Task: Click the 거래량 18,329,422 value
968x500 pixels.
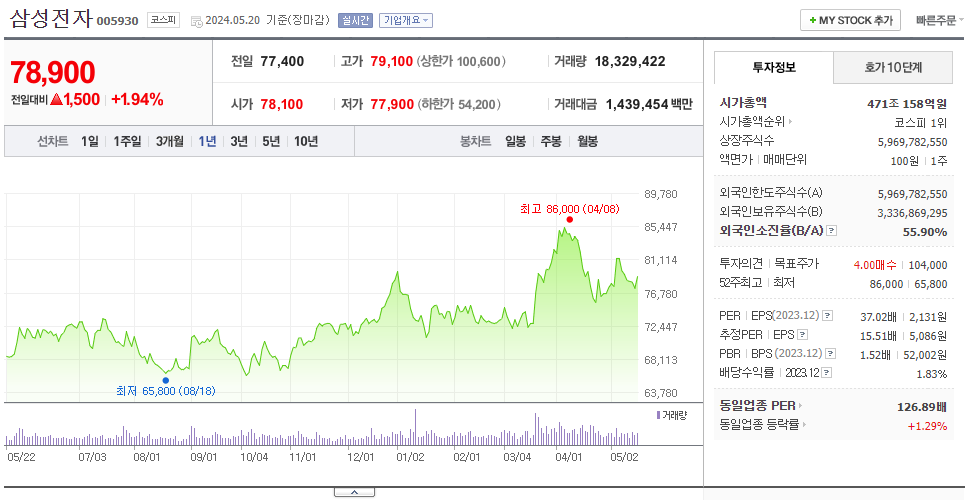Action: coord(630,61)
